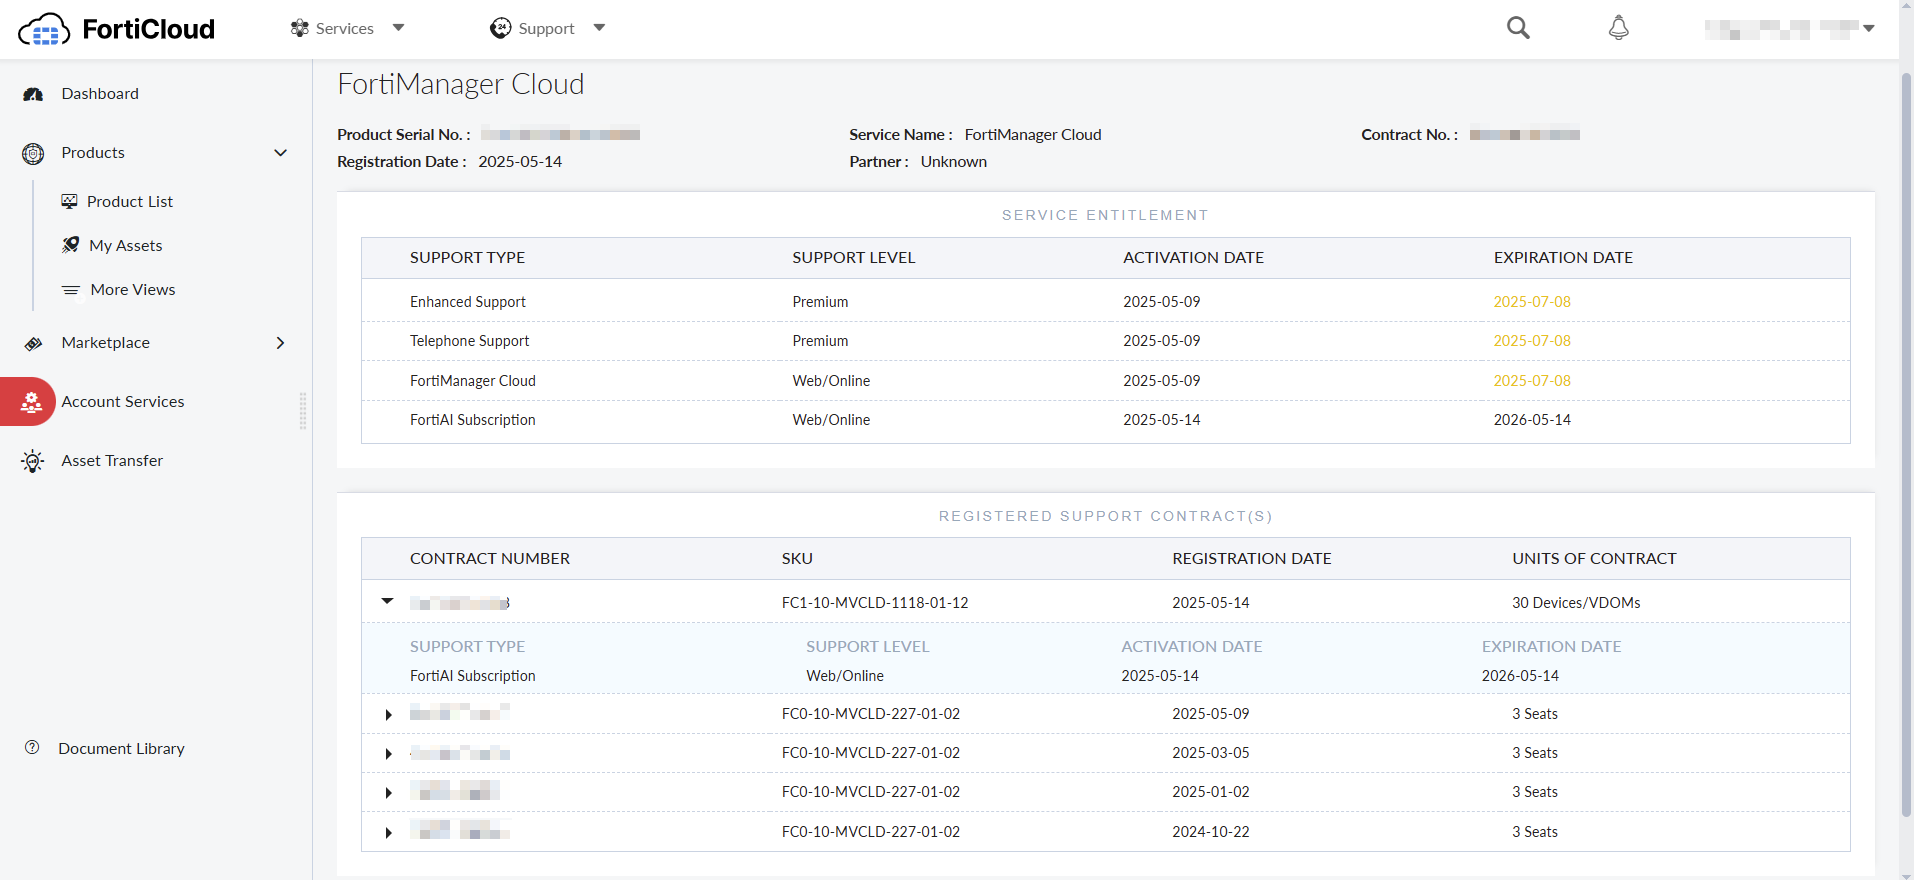Click the page vertical scrollbar
The image size is (1914, 880).
(1906, 440)
